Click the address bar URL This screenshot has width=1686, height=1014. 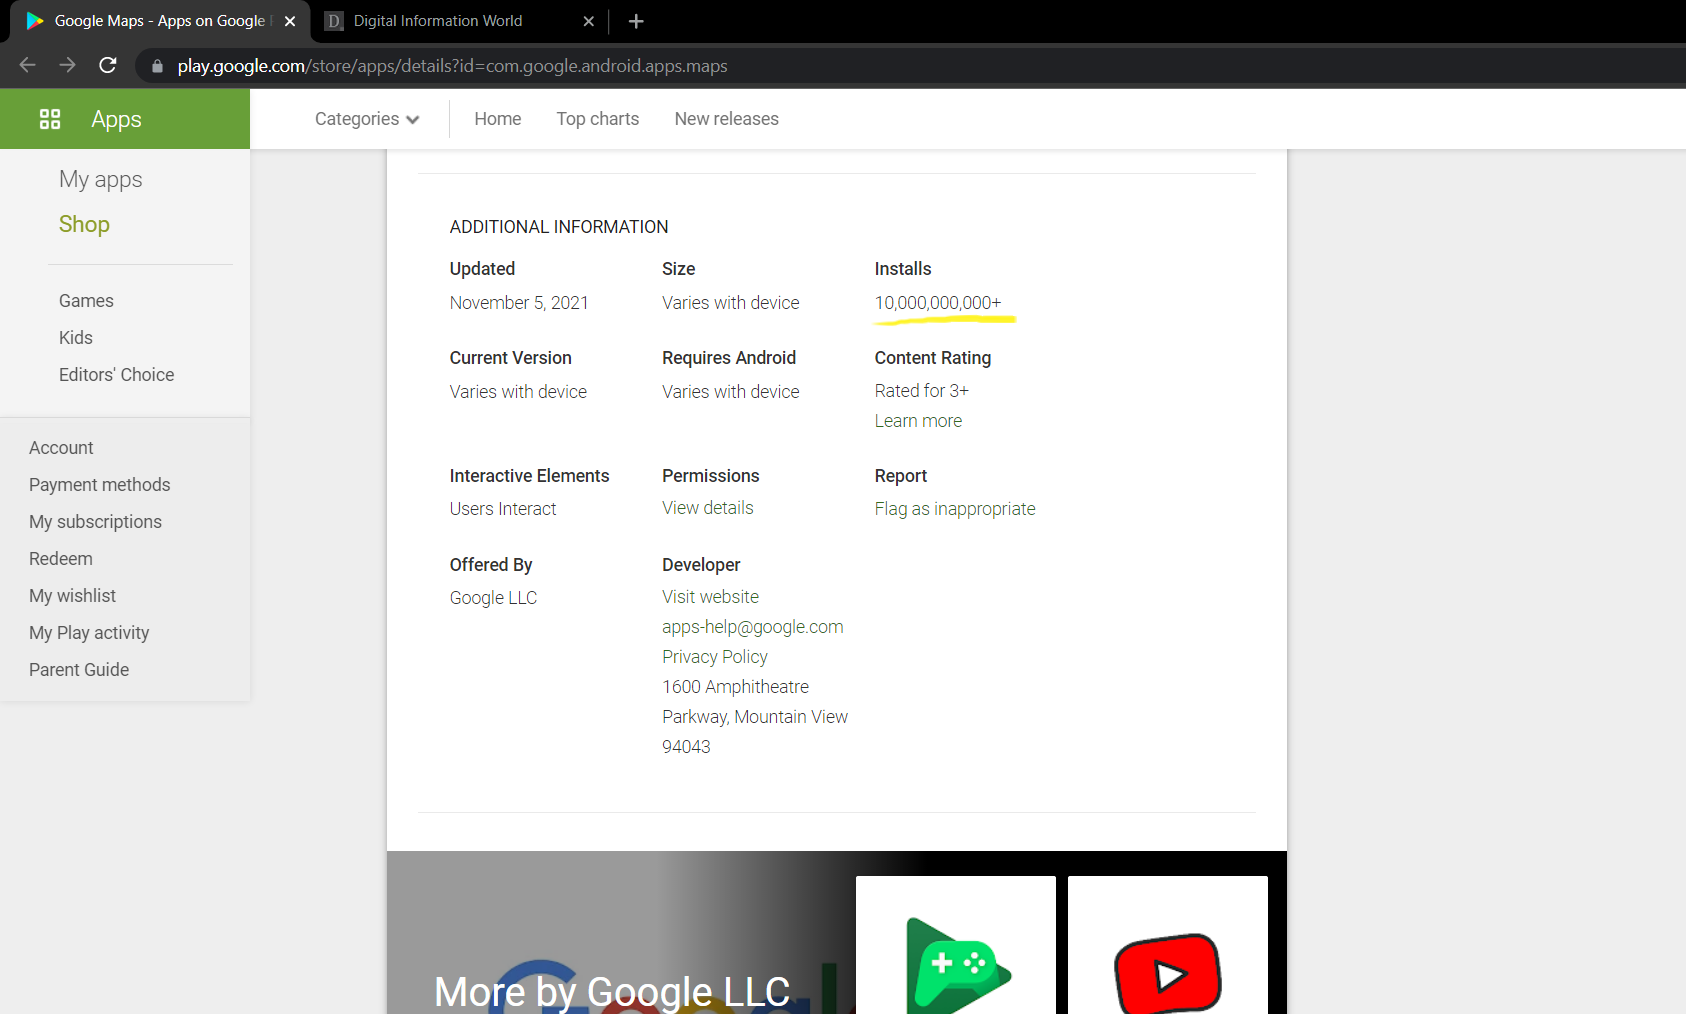453,66
